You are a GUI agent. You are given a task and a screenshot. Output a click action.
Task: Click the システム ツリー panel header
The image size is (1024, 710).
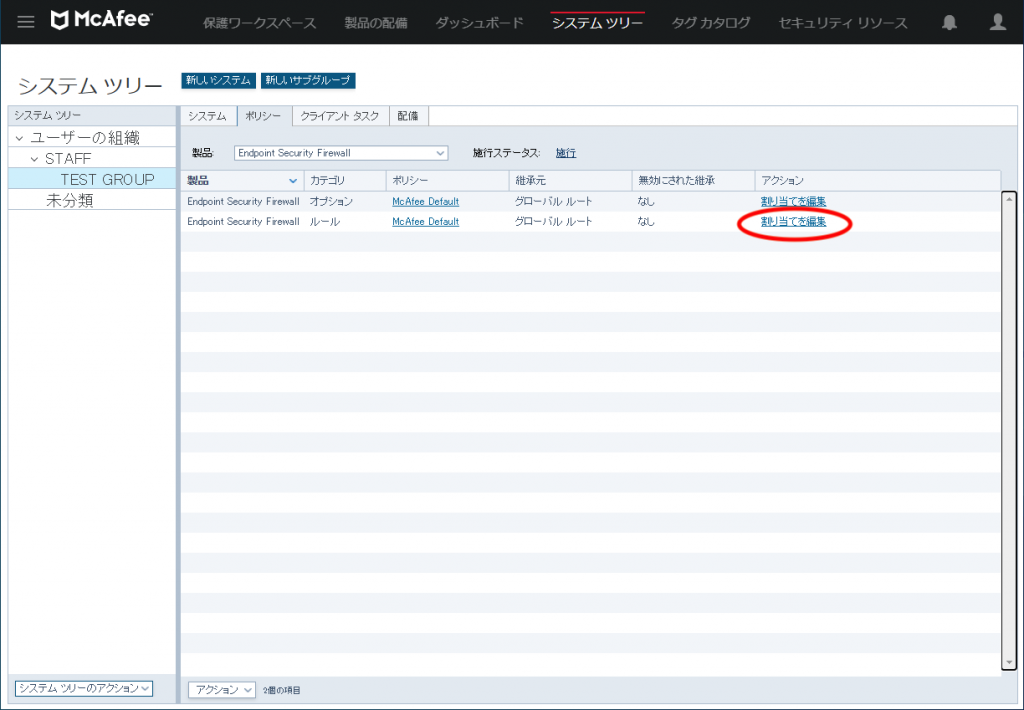pos(91,116)
